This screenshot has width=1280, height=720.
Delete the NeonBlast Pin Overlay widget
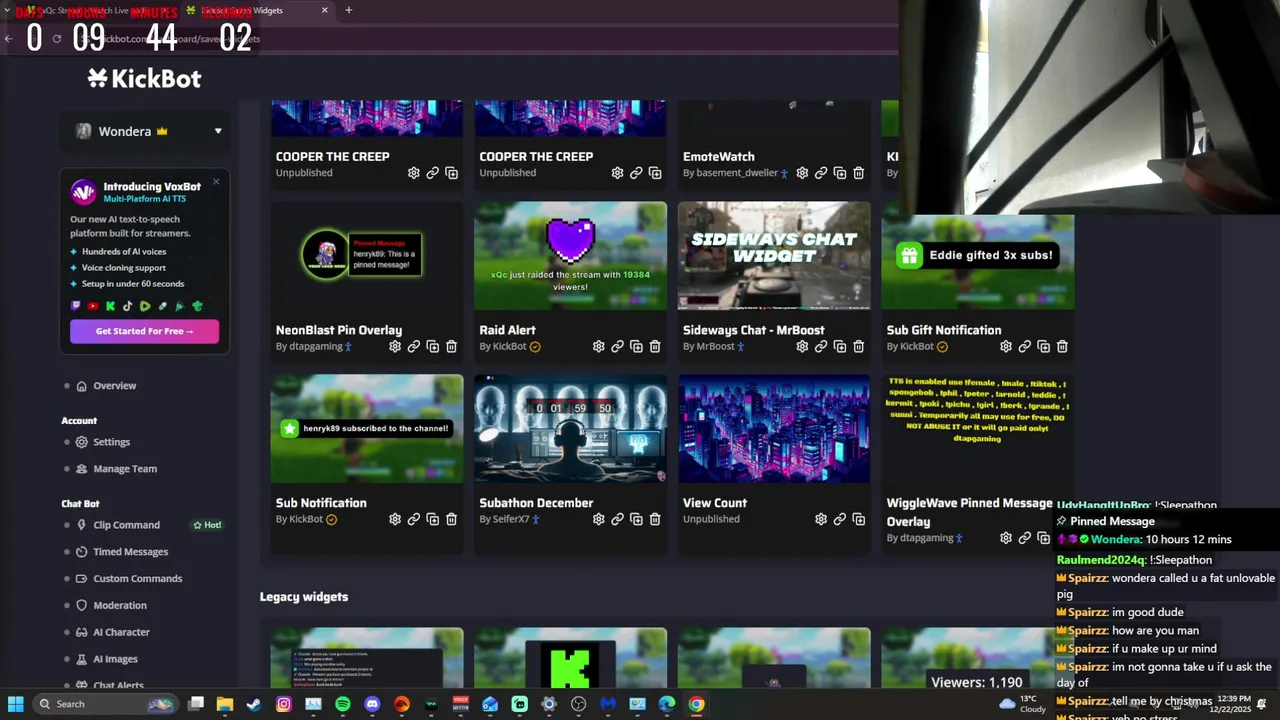click(451, 346)
